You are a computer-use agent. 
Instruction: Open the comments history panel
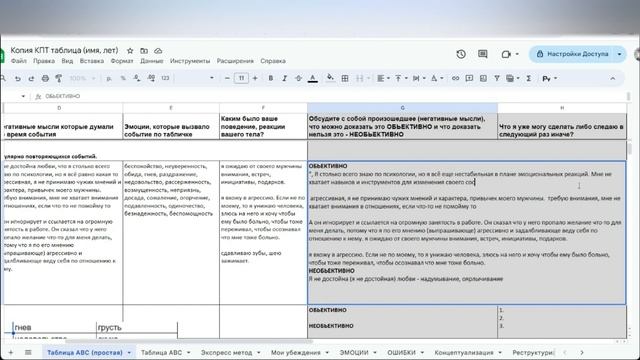pyautogui.click(x=482, y=54)
